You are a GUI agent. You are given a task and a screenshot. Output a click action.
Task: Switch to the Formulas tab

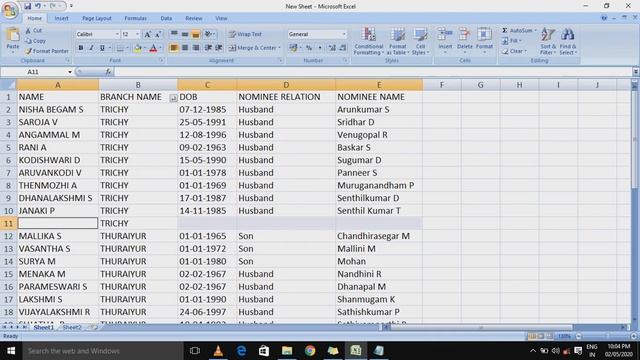[x=136, y=18]
